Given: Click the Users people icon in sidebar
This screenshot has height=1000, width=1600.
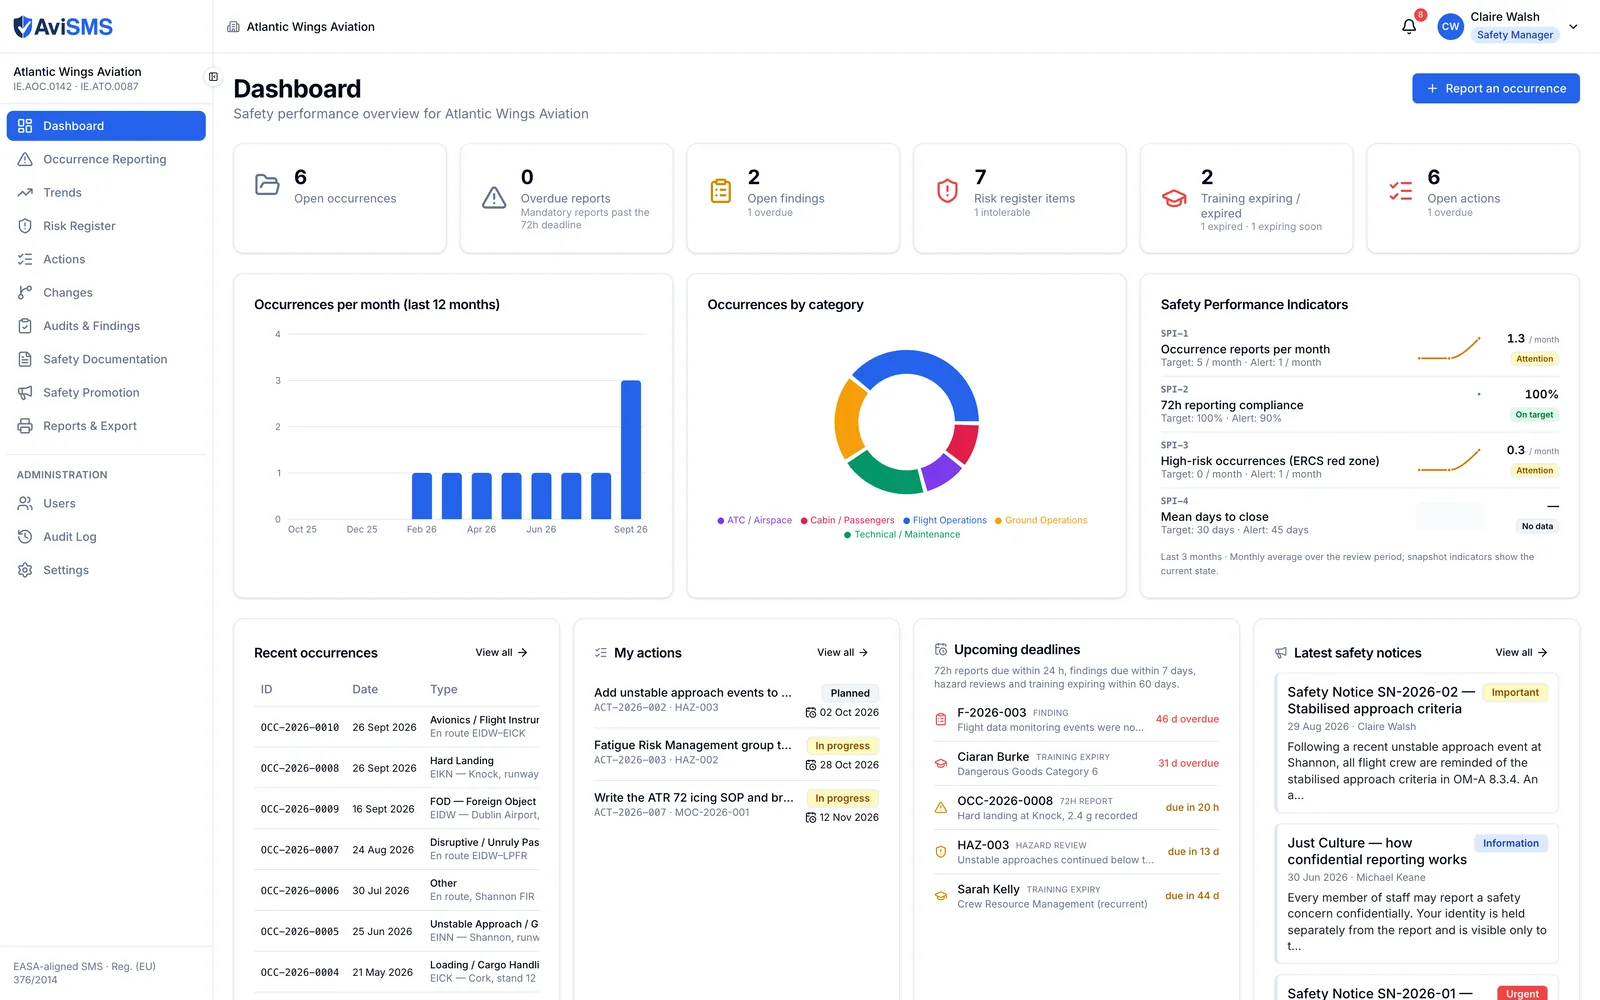Looking at the screenshot, I should (25, 504).
